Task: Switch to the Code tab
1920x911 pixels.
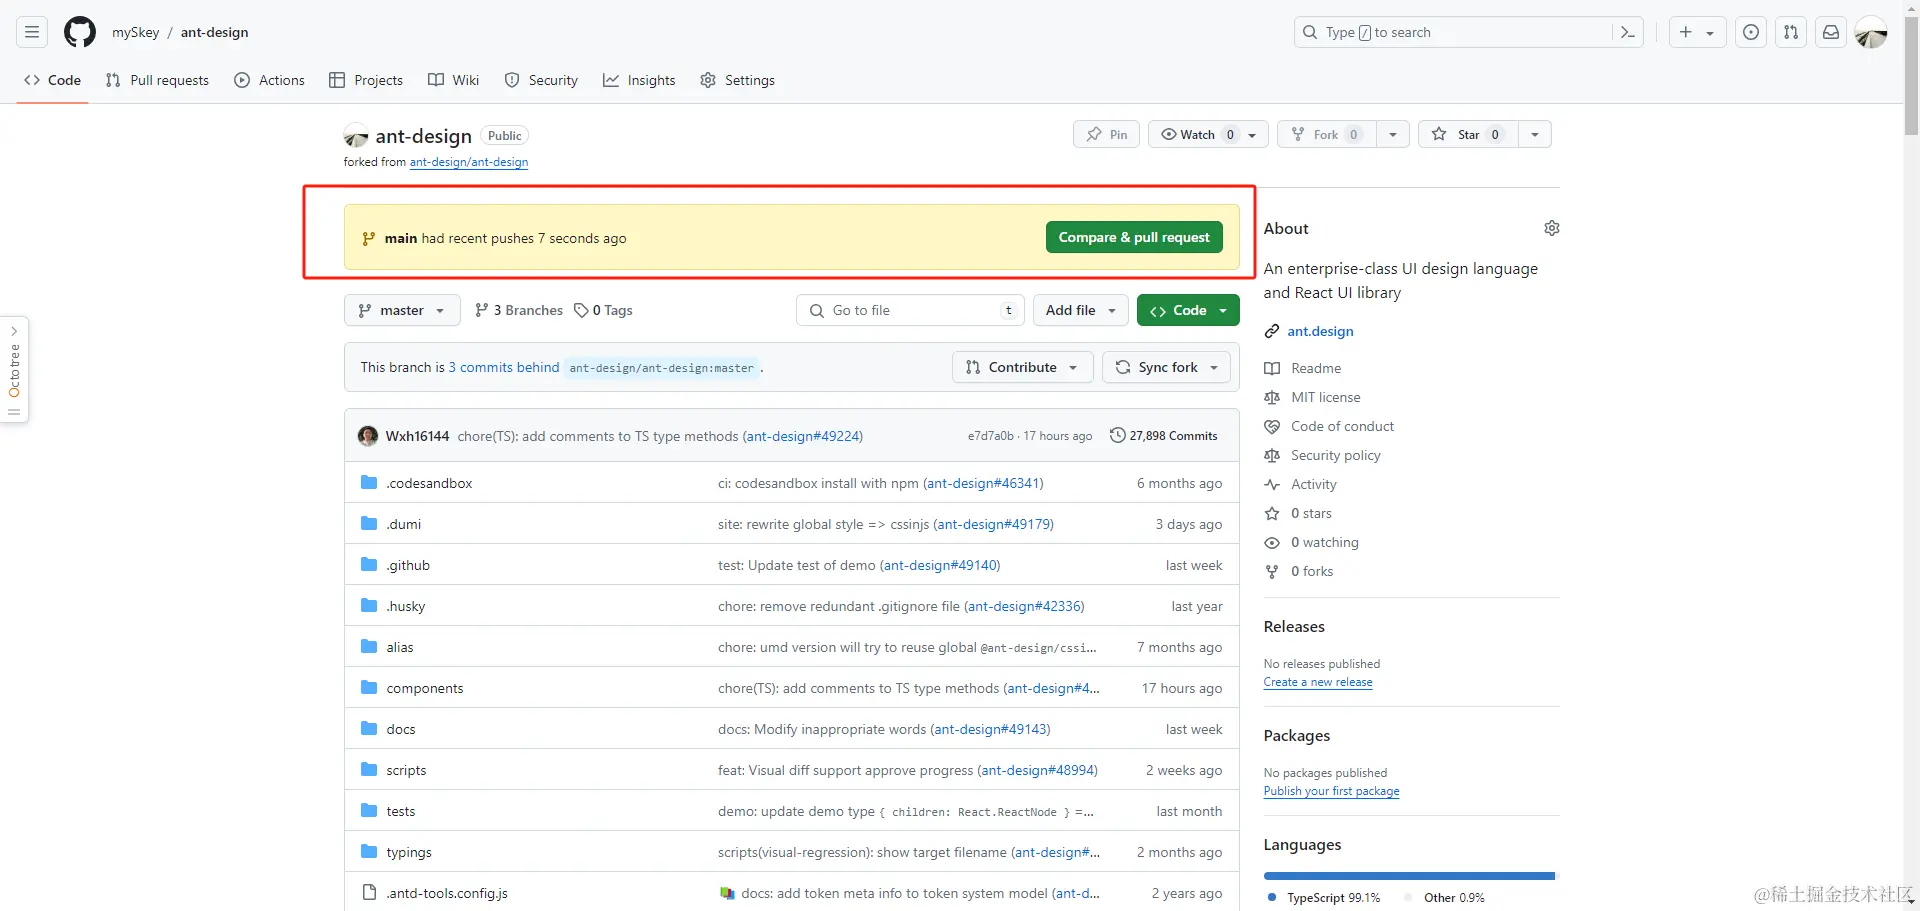Action: (x=53, y=80)
